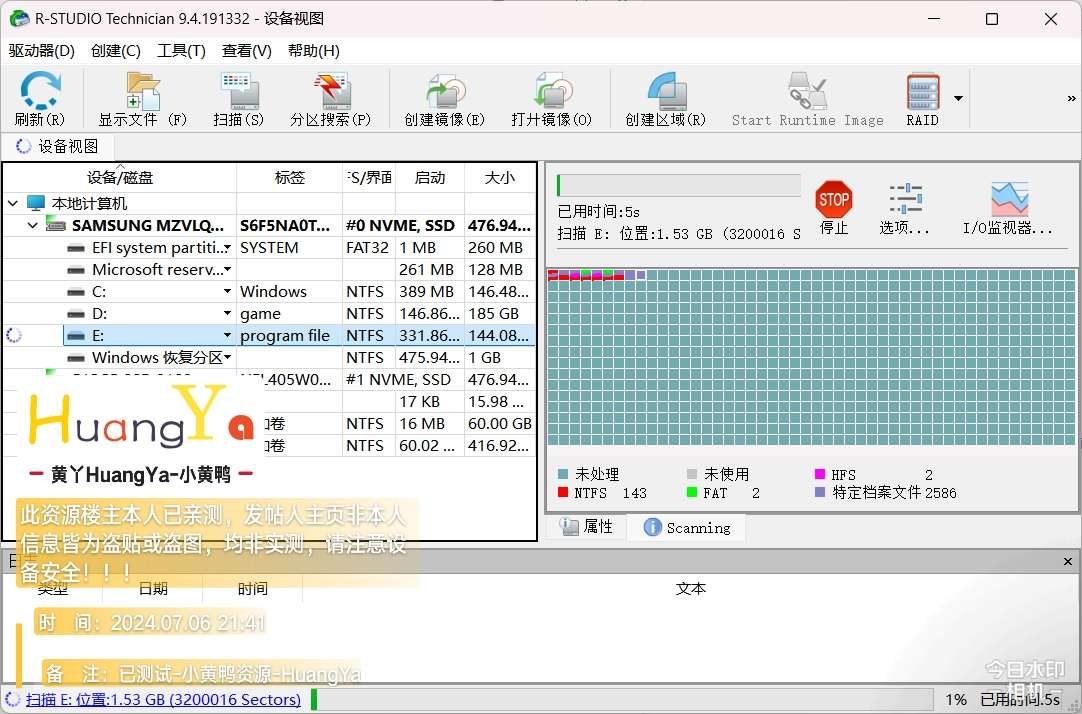Click the Text (文本) log column header
The image size is (1082, 714).
pyautogui.click(x=691, y=589)
